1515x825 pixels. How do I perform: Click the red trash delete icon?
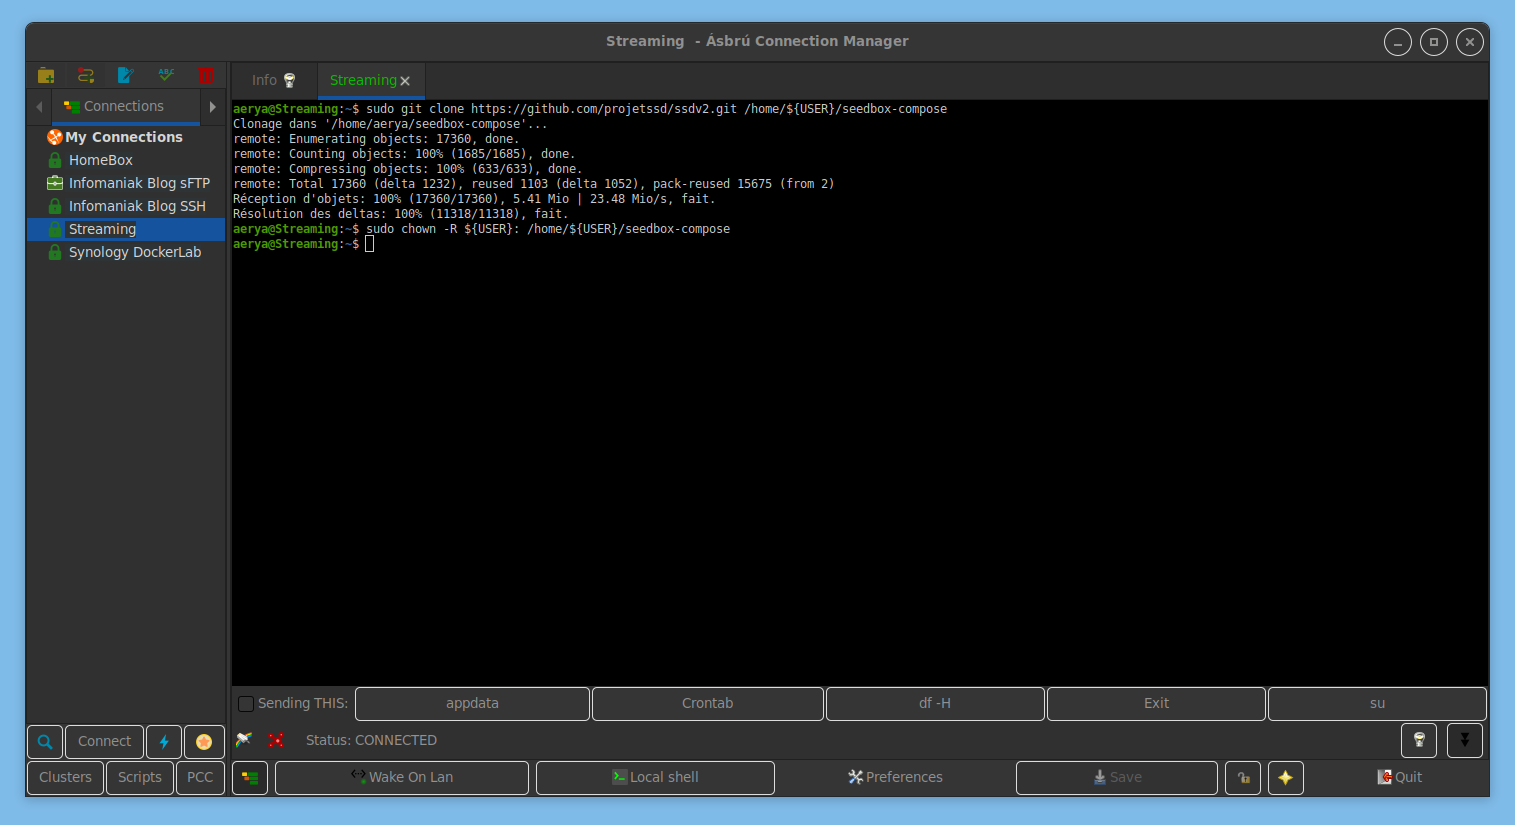point(206,76)
